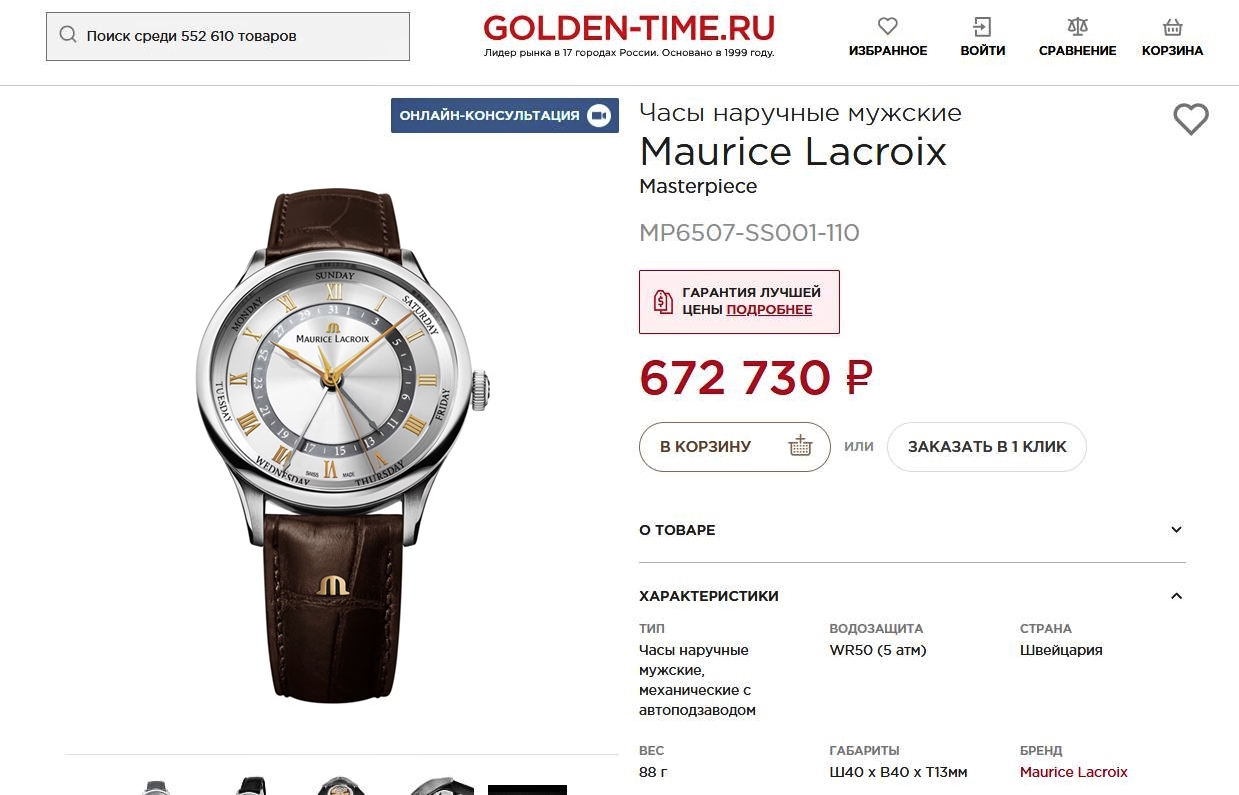Add watch with В корзину button

click(x=735, y=447)
